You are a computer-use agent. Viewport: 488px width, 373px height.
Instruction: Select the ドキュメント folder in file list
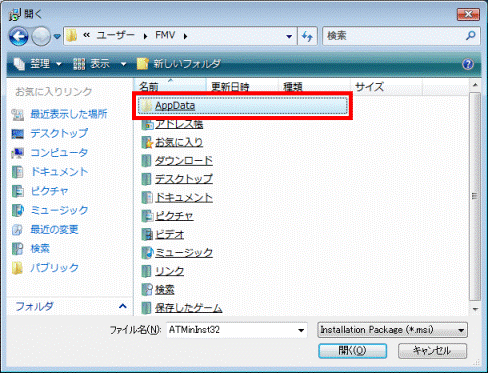pyautogui.click(x=184, y=198)
